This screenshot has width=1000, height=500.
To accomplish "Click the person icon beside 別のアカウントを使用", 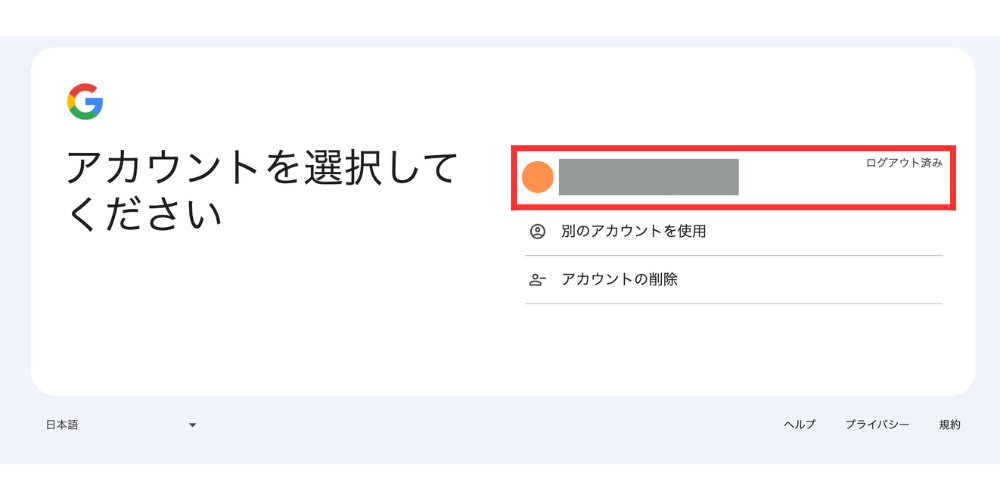I will [537, 231].
